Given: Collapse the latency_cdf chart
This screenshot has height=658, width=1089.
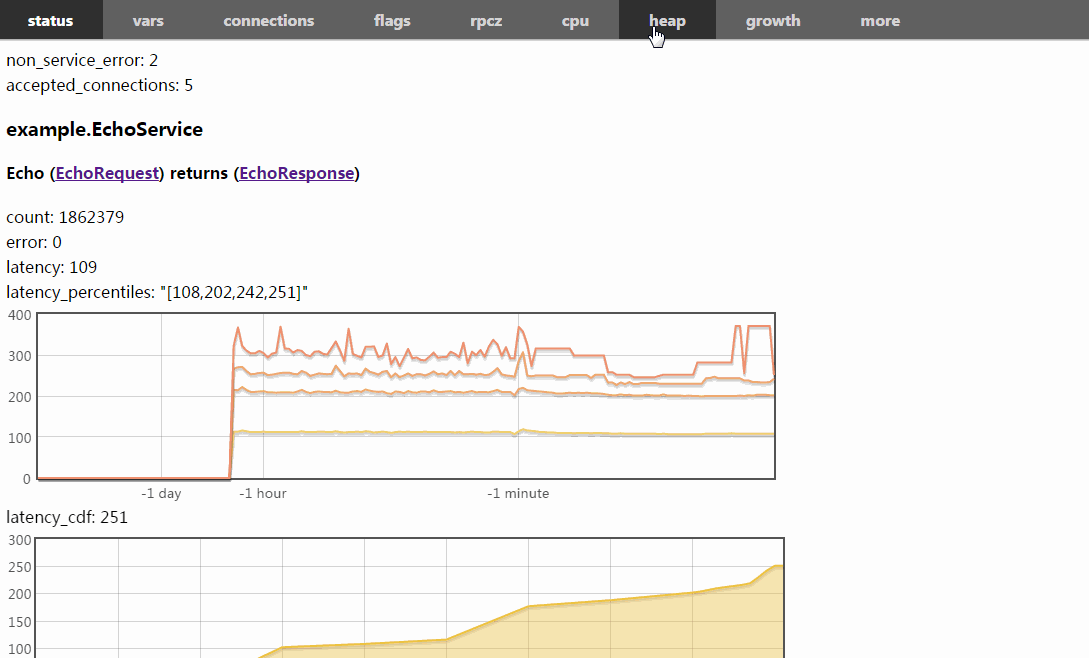Looking at the screenshot, I should 67,517.
